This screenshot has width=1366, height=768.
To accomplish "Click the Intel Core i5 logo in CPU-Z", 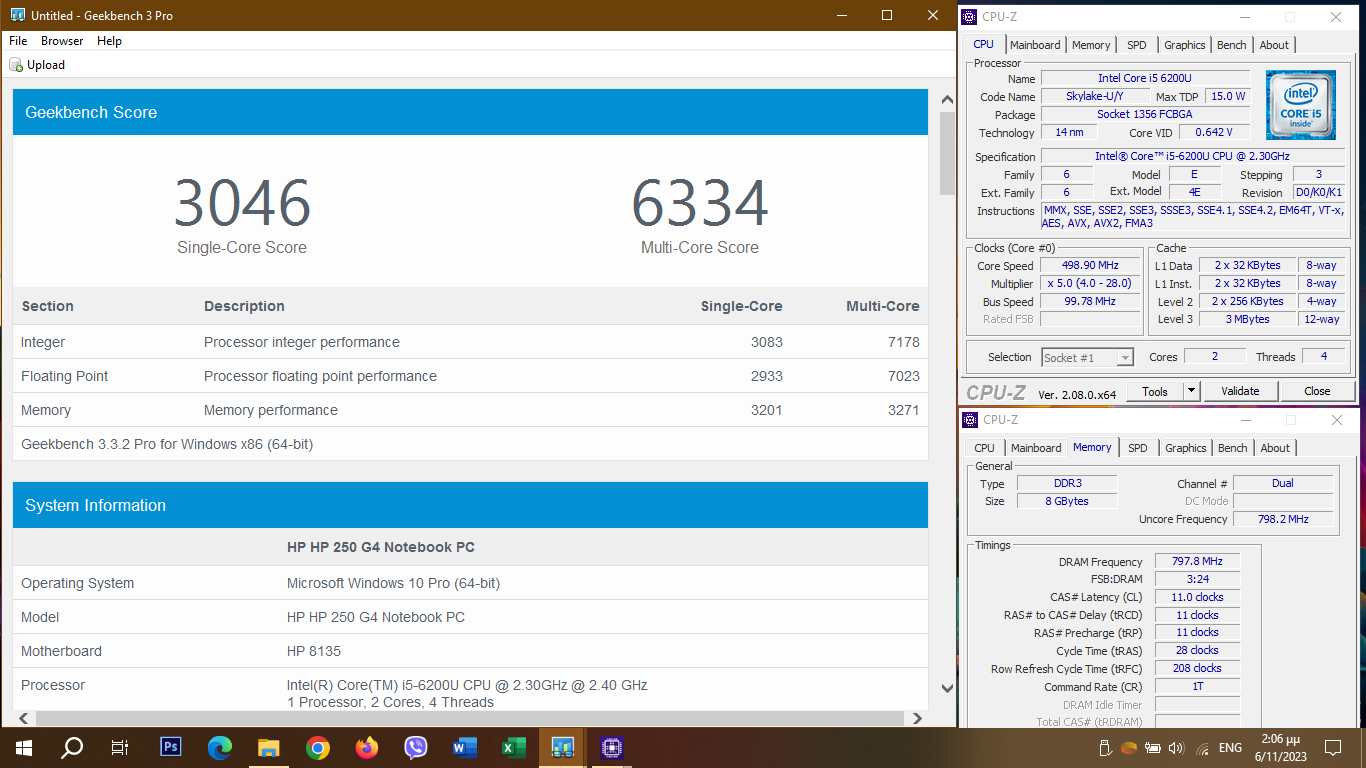I will [x=1300, y=106].
